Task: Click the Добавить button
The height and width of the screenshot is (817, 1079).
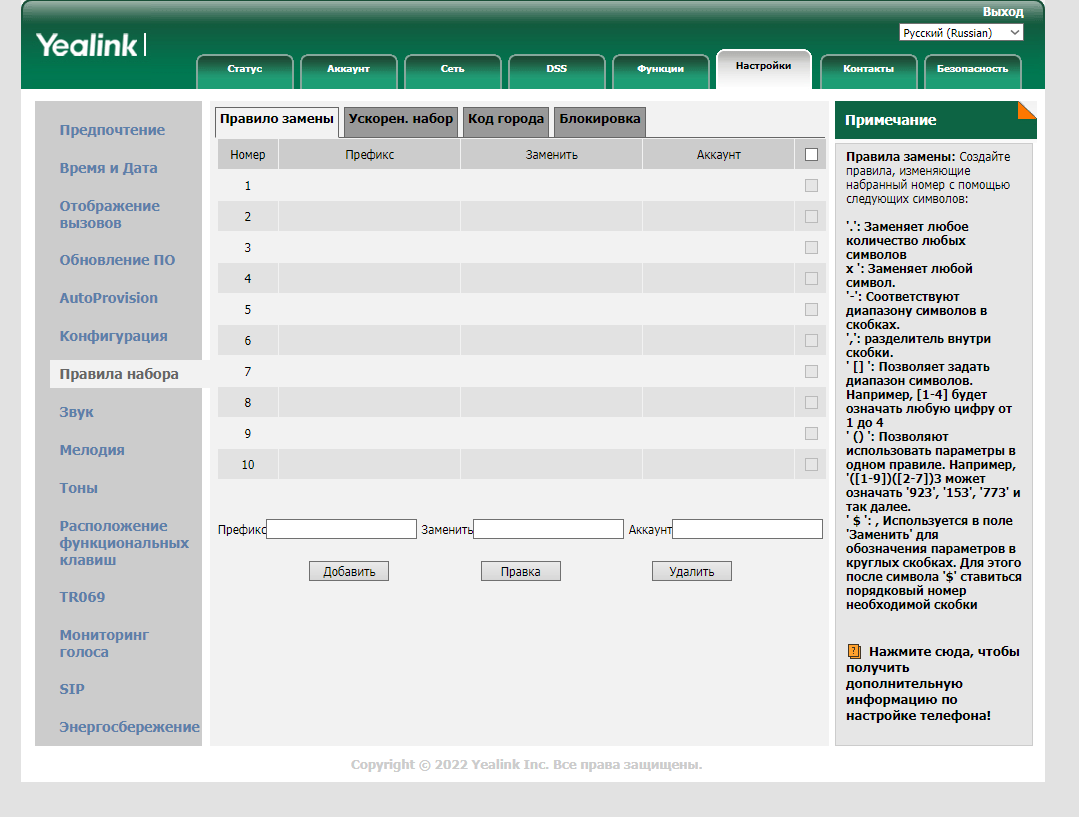Action: 349,571
